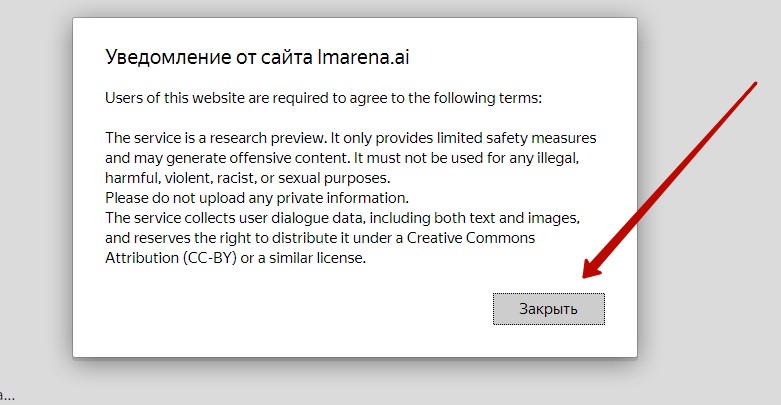Screen dimensions: 781x405
Task: Click the truncated status text at bottom-left
Action: coord(7,396)
